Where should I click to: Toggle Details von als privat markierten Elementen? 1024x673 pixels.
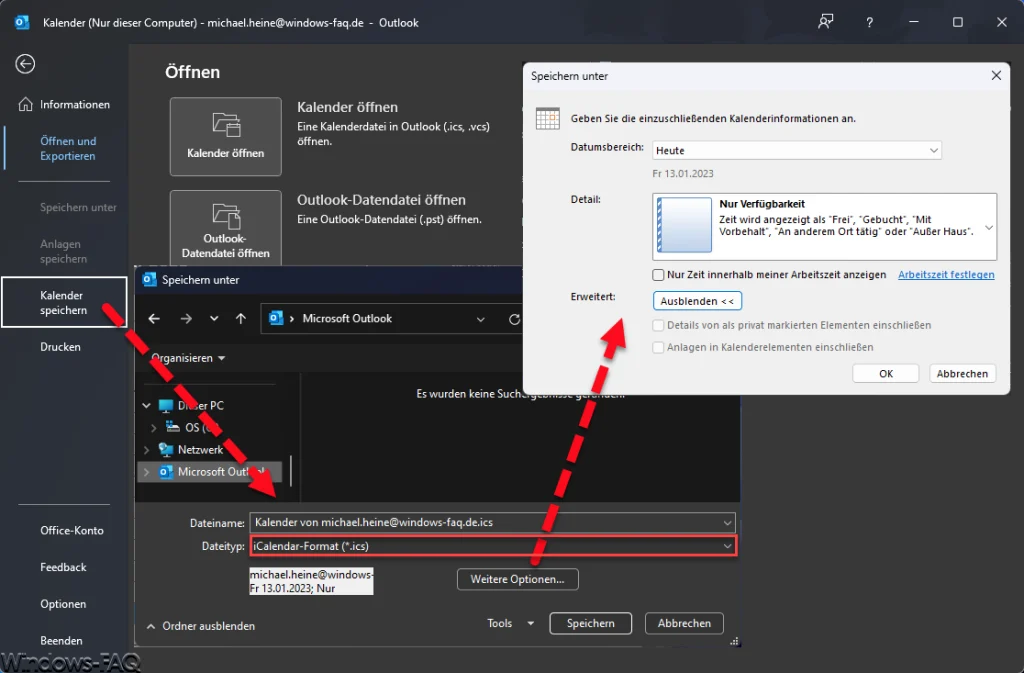(x=658, y=325)
